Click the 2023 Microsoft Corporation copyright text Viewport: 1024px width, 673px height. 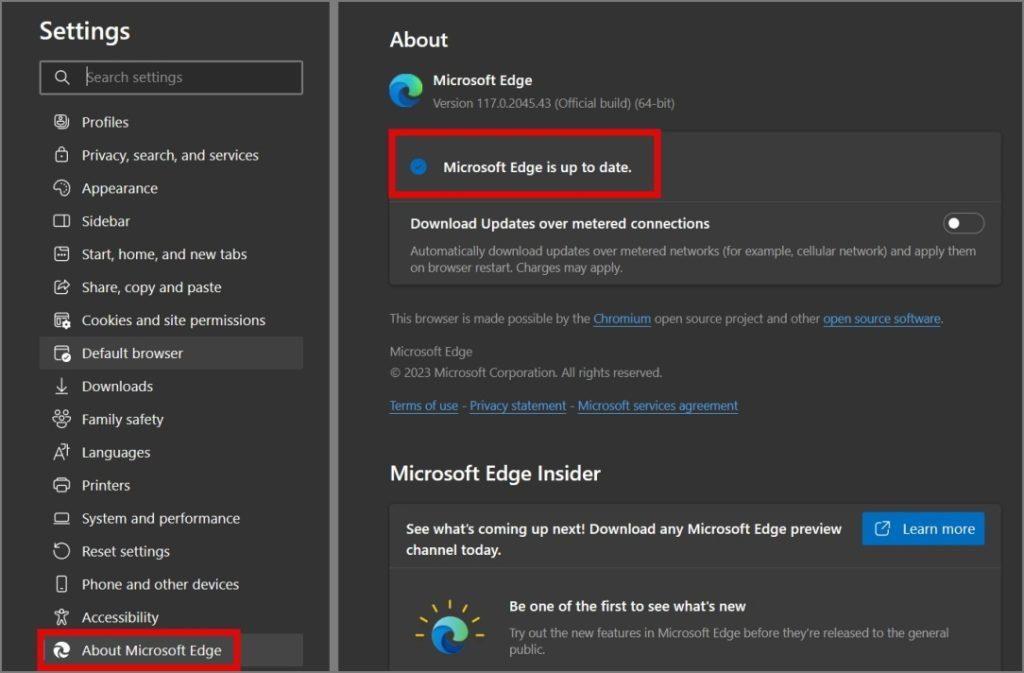point(526,373)
